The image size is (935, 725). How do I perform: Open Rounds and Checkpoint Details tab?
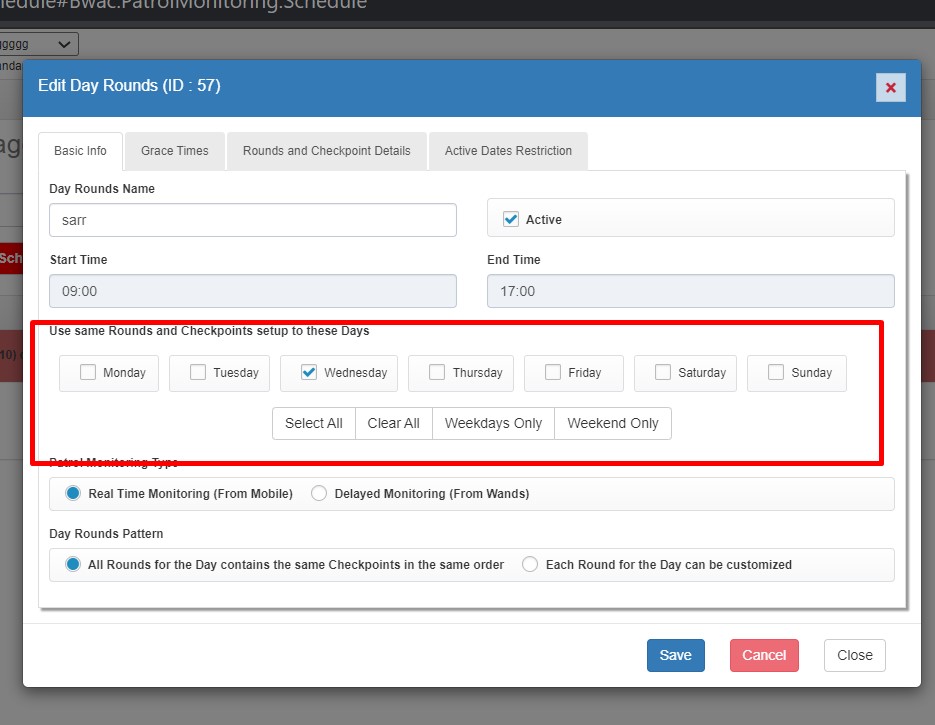coord(326,151)
